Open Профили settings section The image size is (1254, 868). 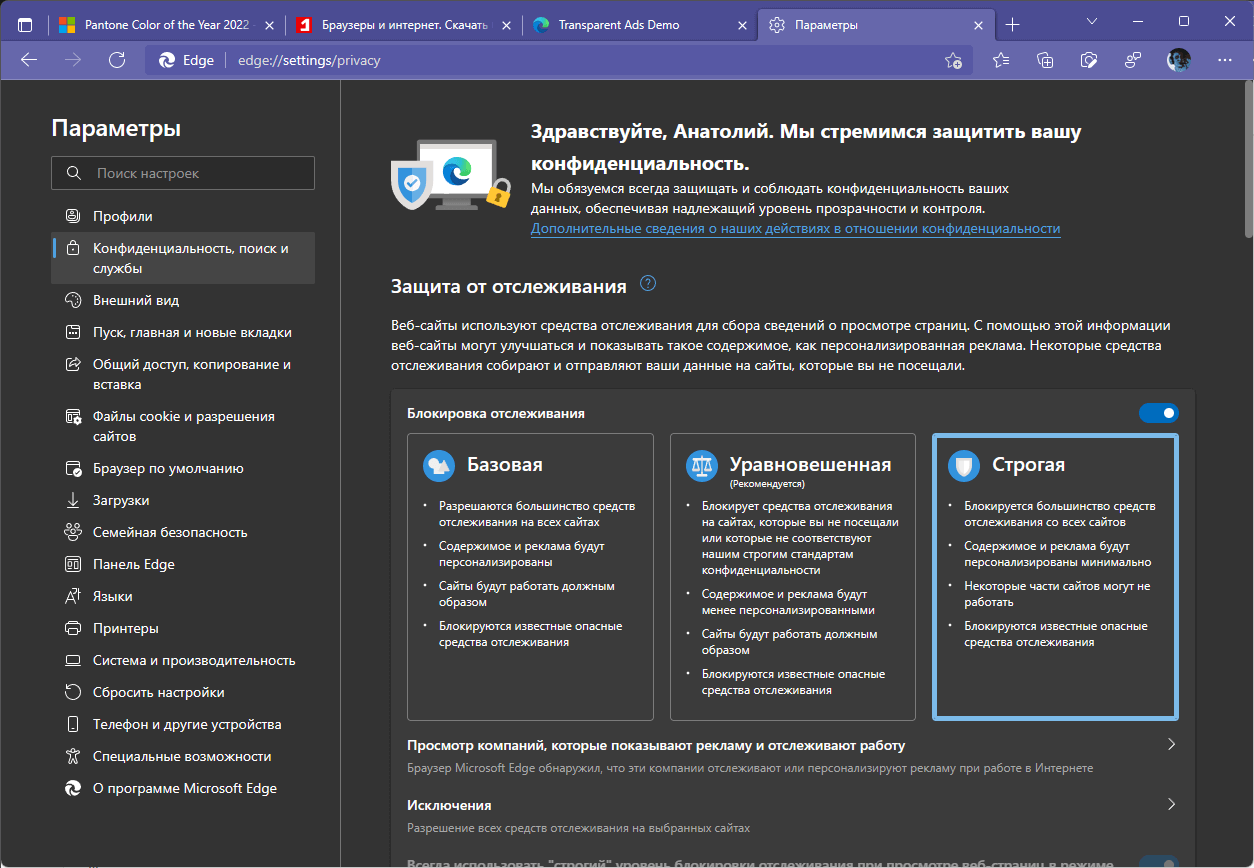coord(183,216)
